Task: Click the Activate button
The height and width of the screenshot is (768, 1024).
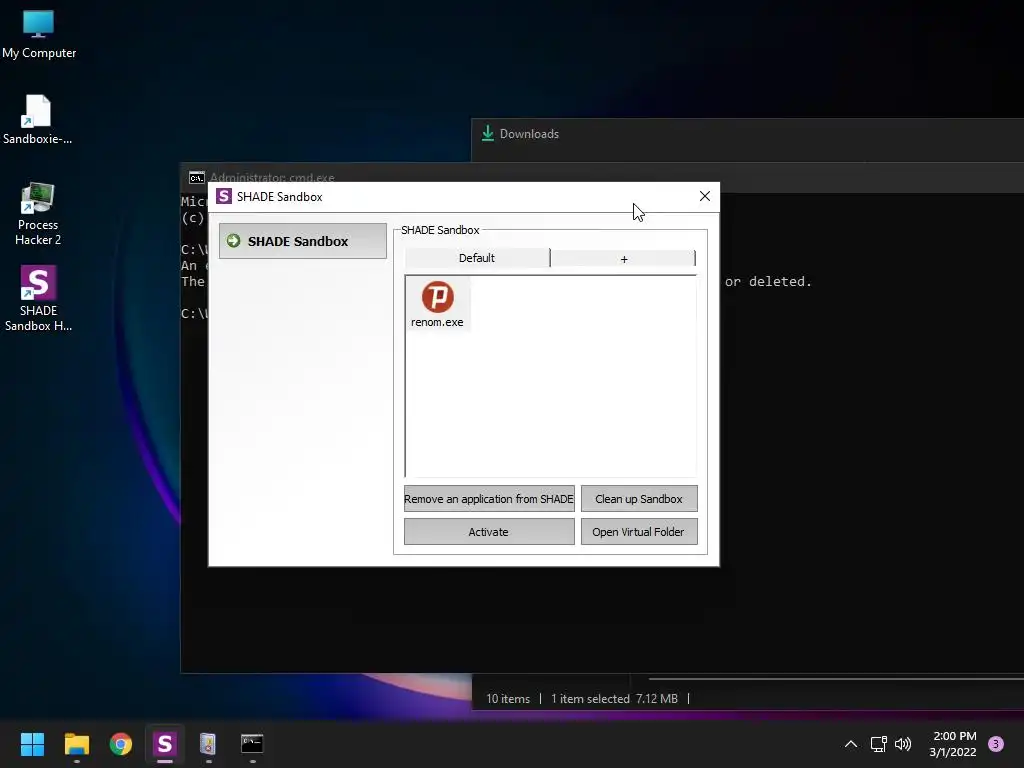Action: click(x=489, y=532)
